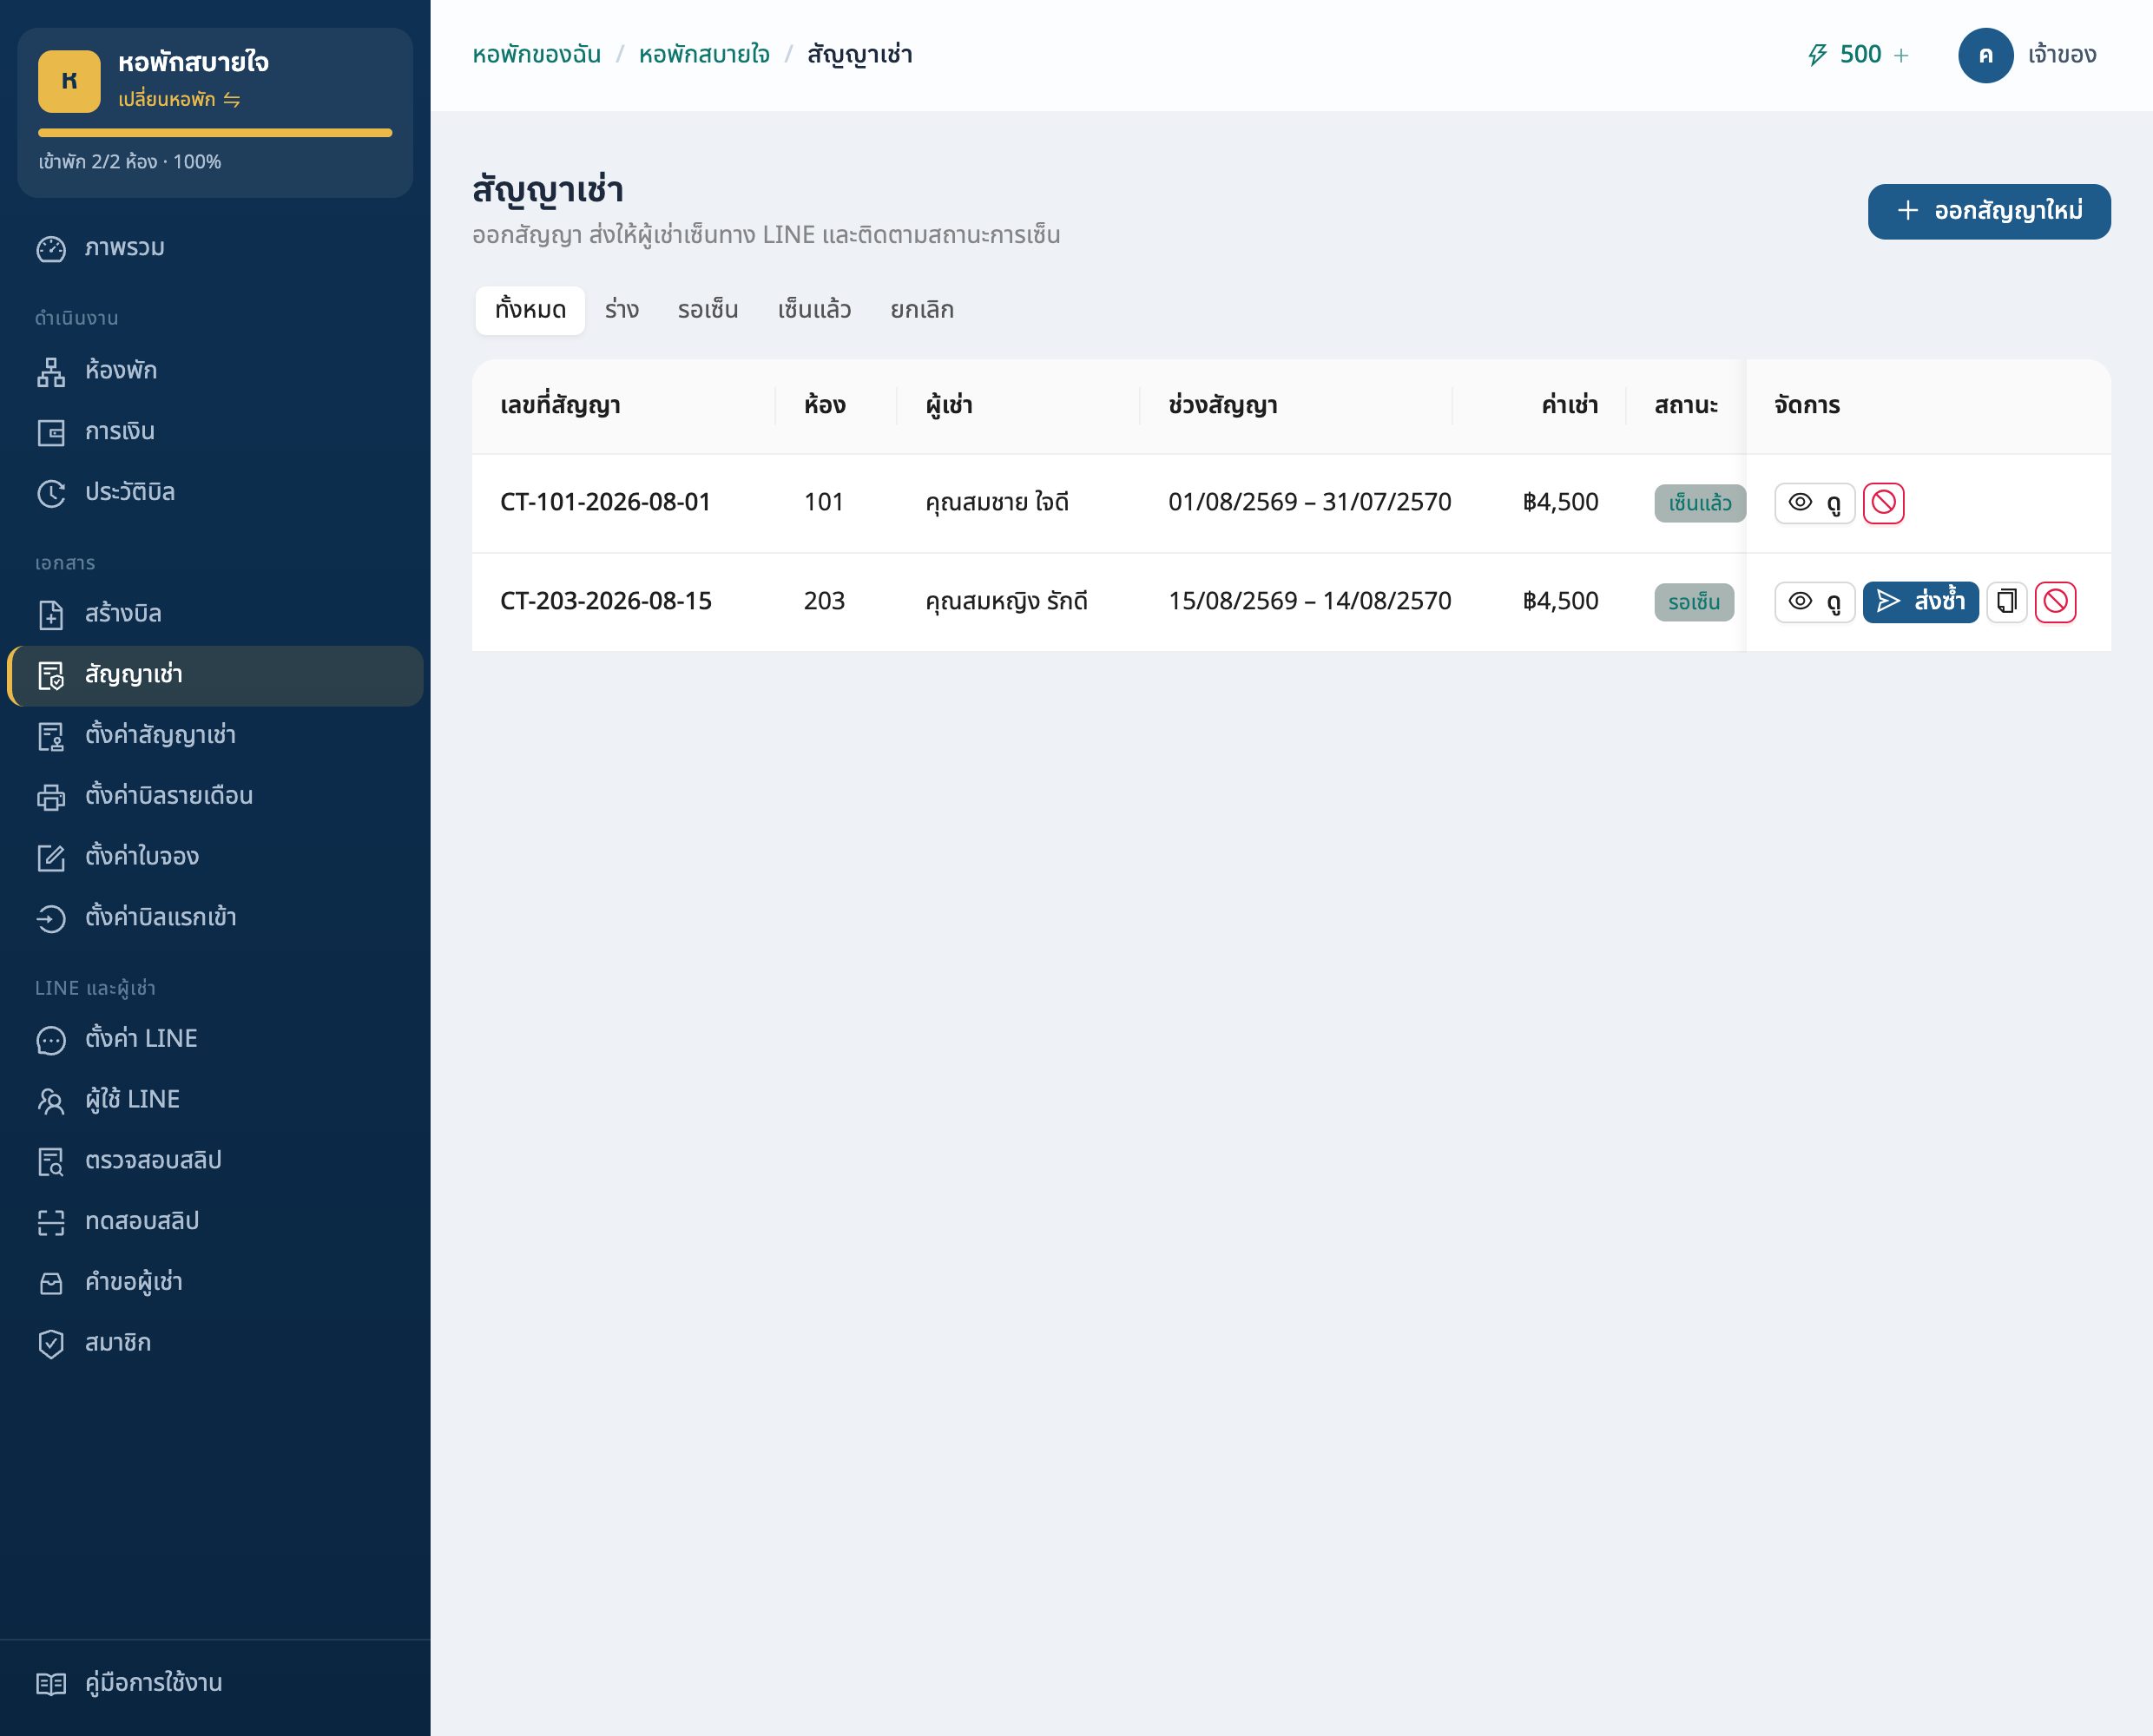
Task: Click the occupancy progress bar
Action: pyautogui.click(x=215, y=133)
